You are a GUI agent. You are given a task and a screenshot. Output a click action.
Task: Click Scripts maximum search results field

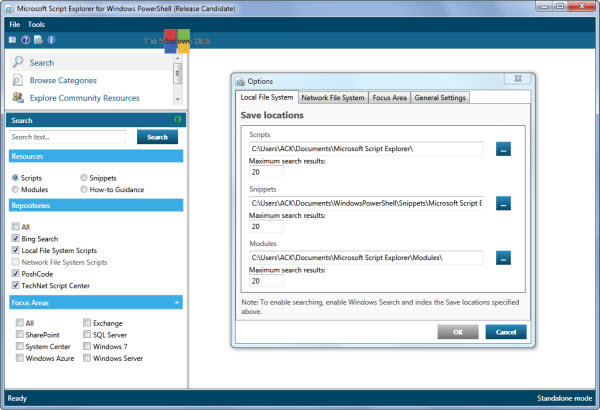pos(266,172)
